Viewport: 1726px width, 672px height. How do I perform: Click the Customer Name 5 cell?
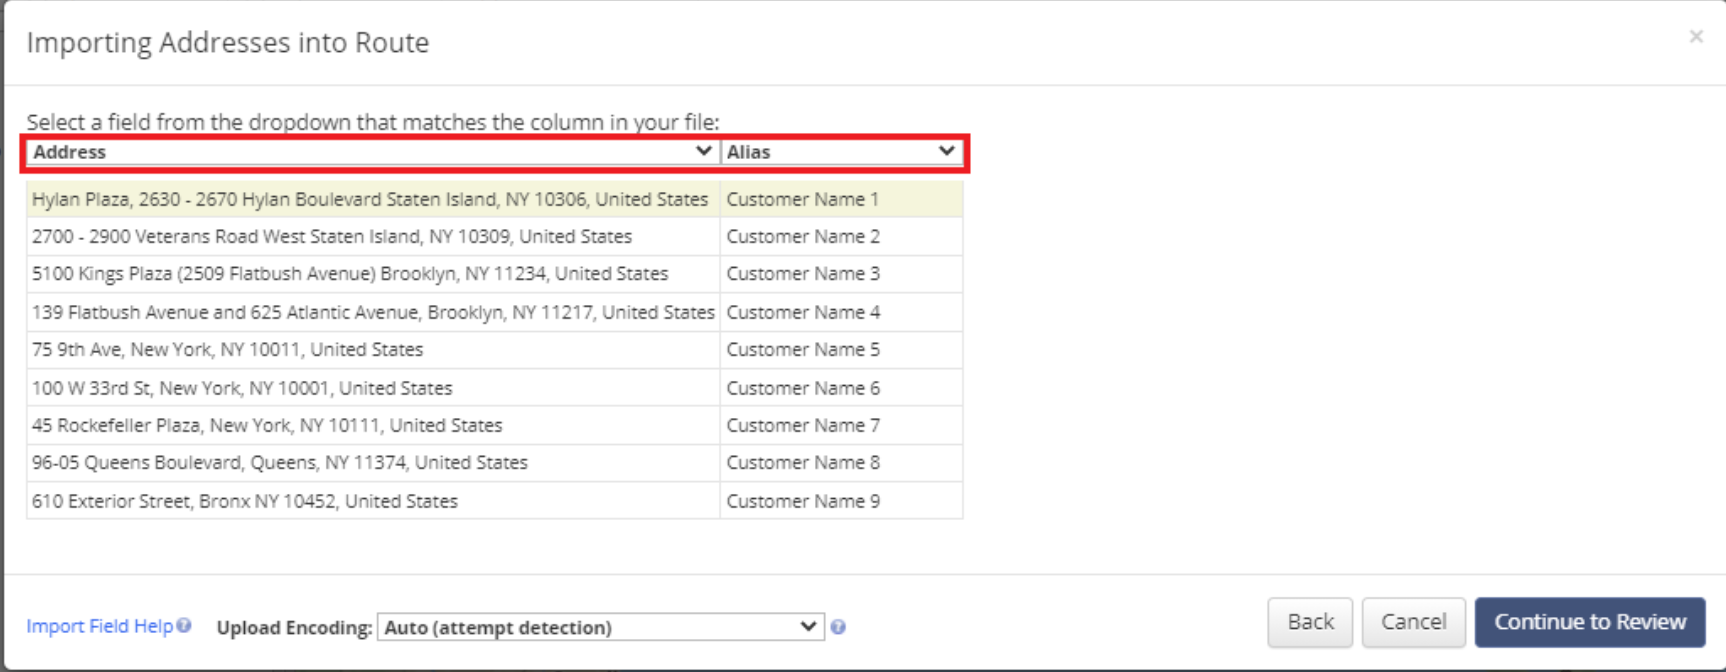click(x=841, y=350)
